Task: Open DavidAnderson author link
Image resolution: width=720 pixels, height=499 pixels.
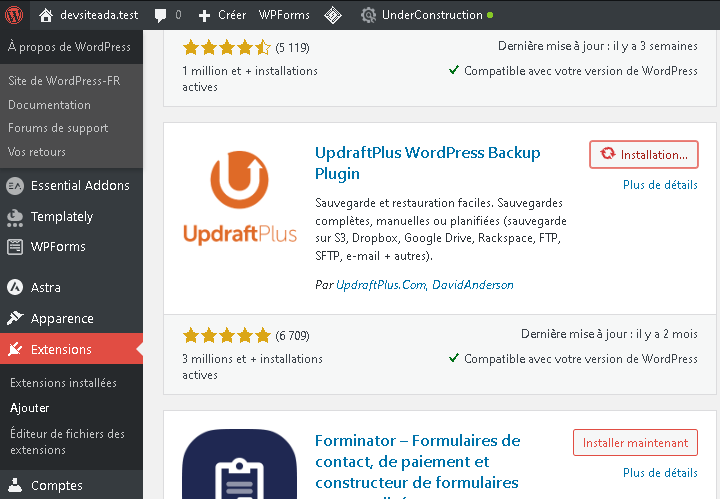Action: click(473, 285)
